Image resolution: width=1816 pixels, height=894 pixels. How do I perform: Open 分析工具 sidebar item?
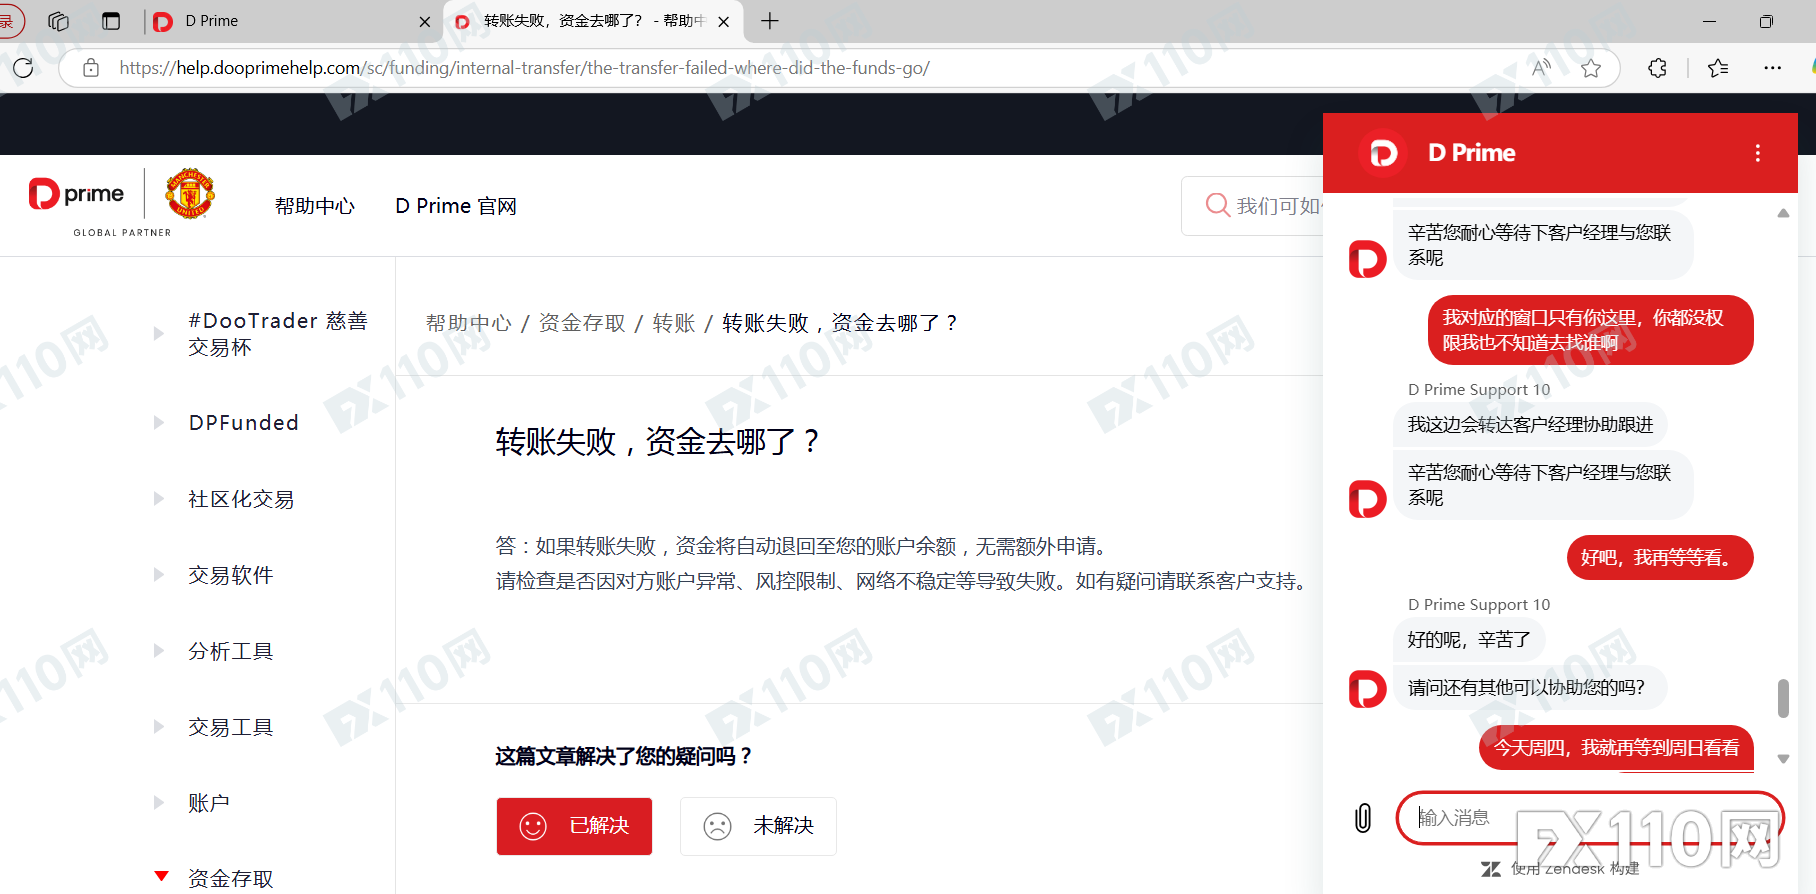pyautogui.click(x=231, y=651)
